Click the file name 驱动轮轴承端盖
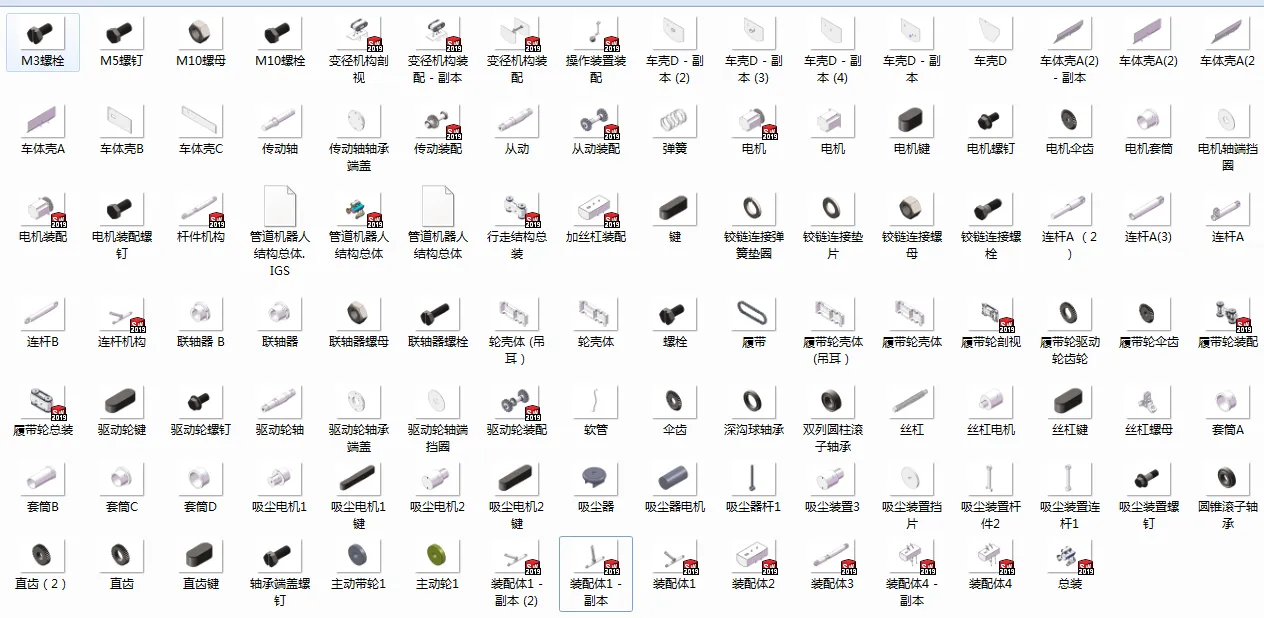Viewport: 1264px width, 618px height. click(x=359, y=438)
